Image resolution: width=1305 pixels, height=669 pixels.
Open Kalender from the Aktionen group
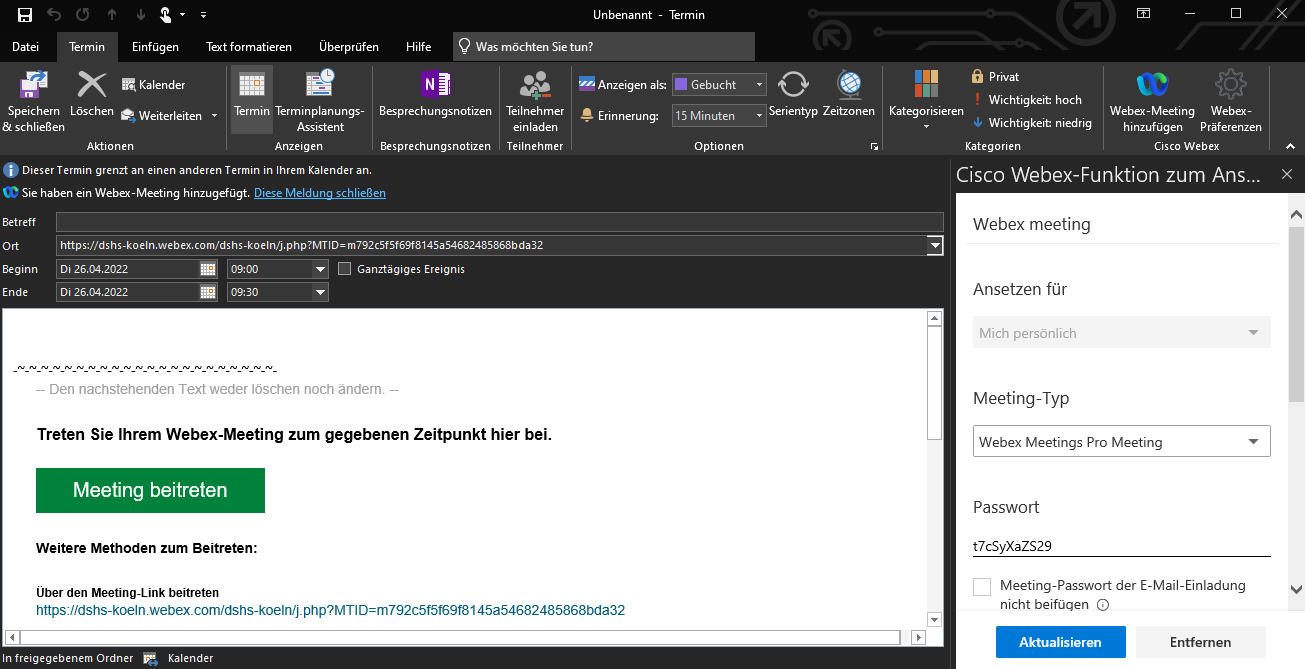pyautogui.click(x=154, y=85)
